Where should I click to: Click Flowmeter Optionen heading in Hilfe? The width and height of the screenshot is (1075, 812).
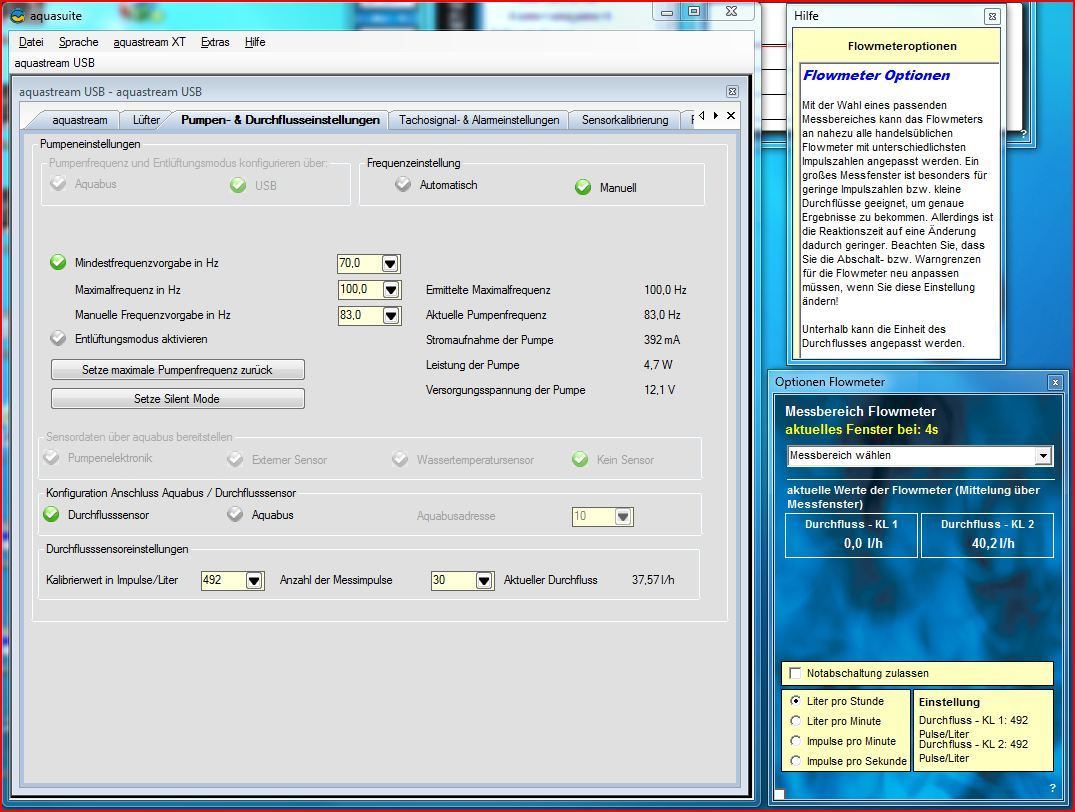point(876,75)
